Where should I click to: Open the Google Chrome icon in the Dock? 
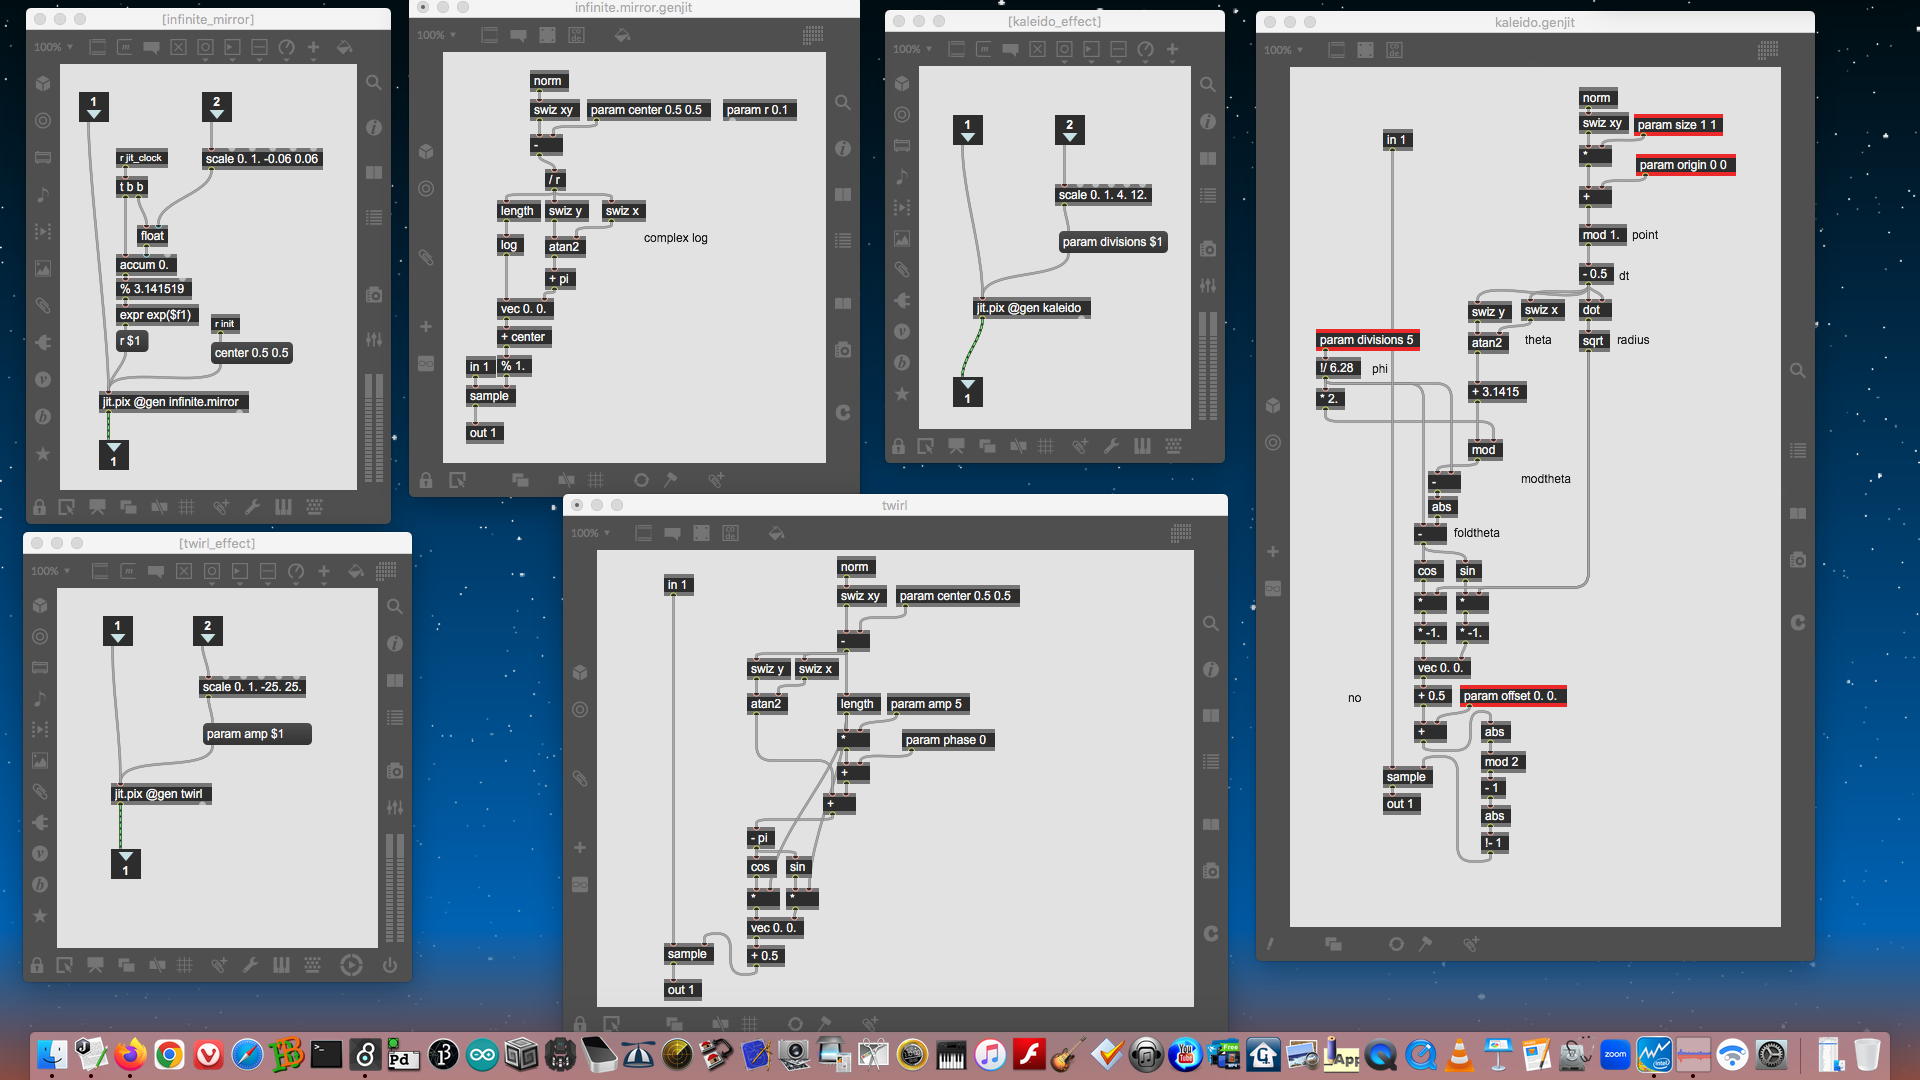169,1054
